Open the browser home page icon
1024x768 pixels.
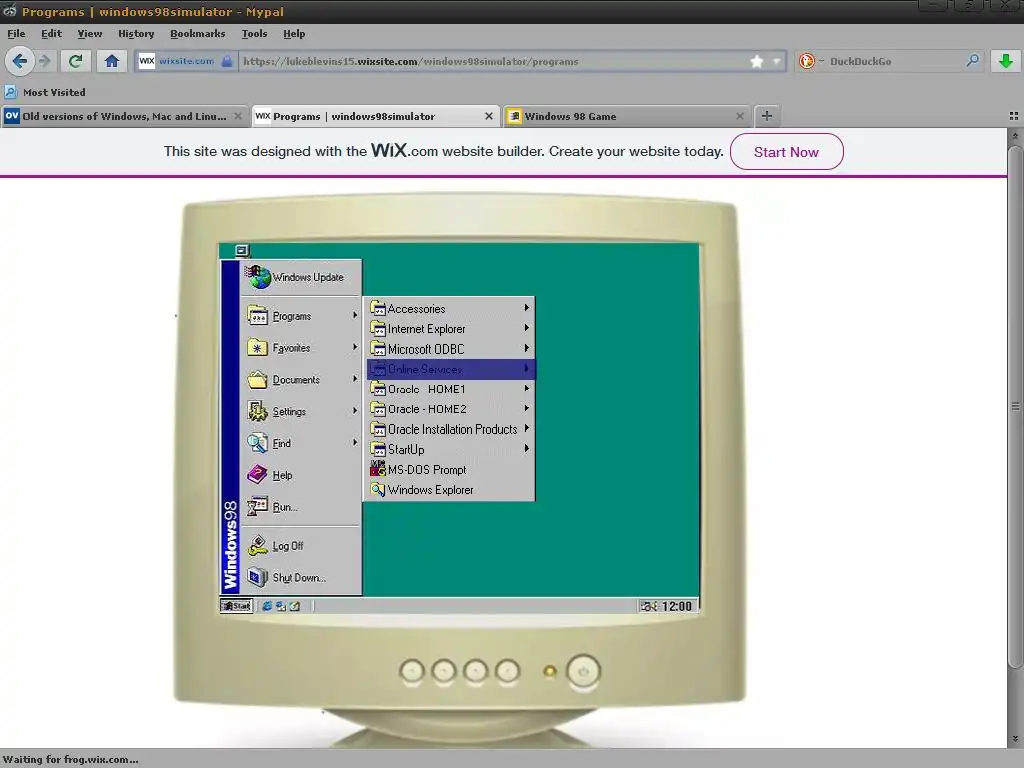[x=112, y=61]
